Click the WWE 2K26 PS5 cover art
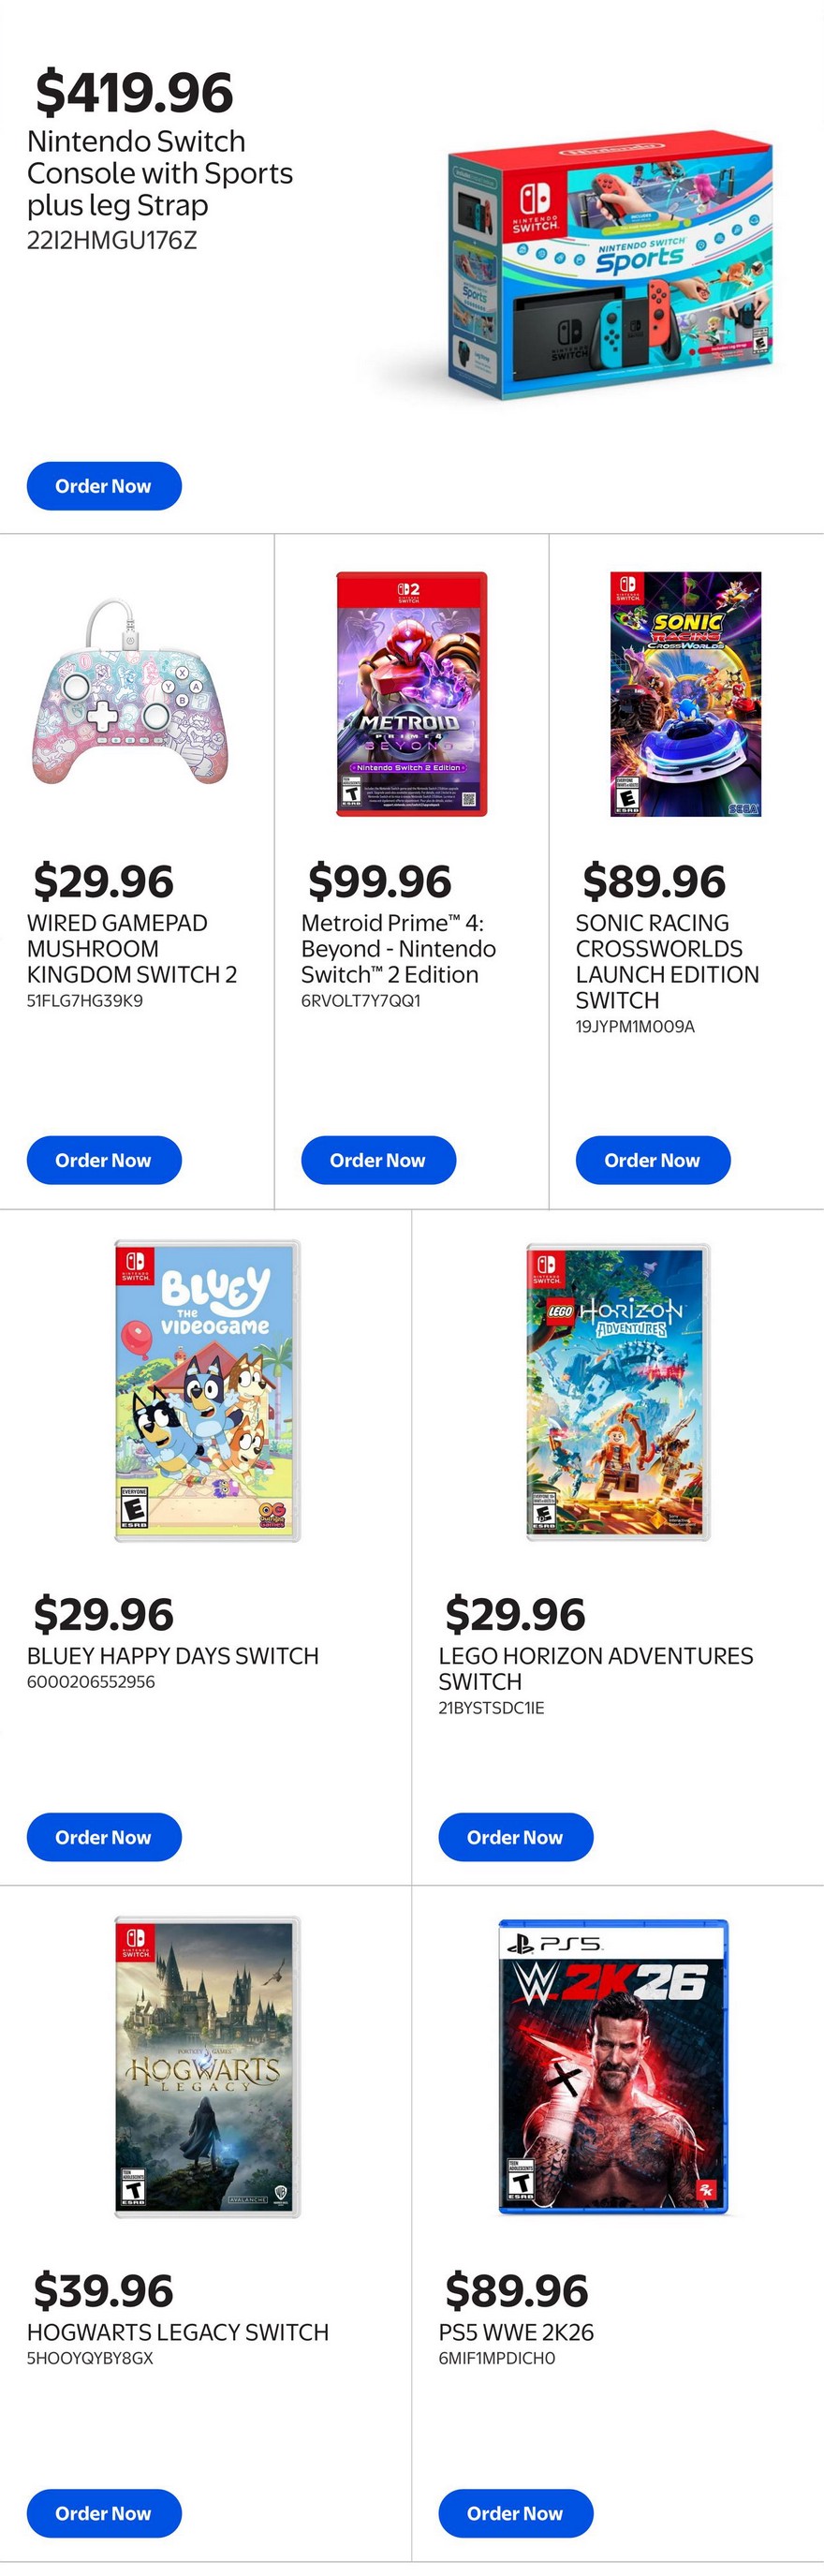Viewport: 824px width, 2576px height. click(x=613, y=2066)
